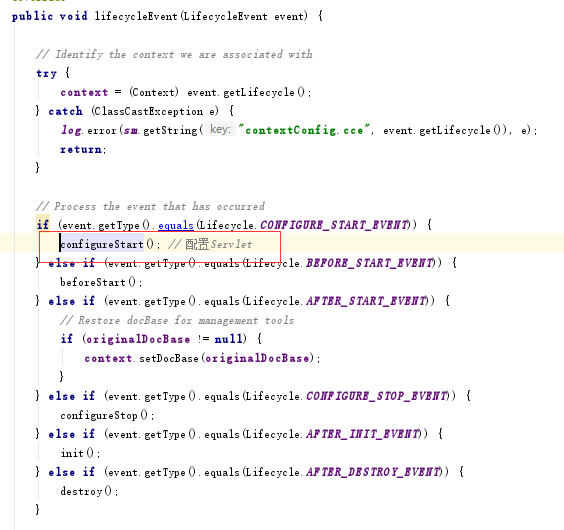Click the '(Context)' cast expression
This screenshot has width=564, height=530.
pyautogui.click(x=154, y=92)
